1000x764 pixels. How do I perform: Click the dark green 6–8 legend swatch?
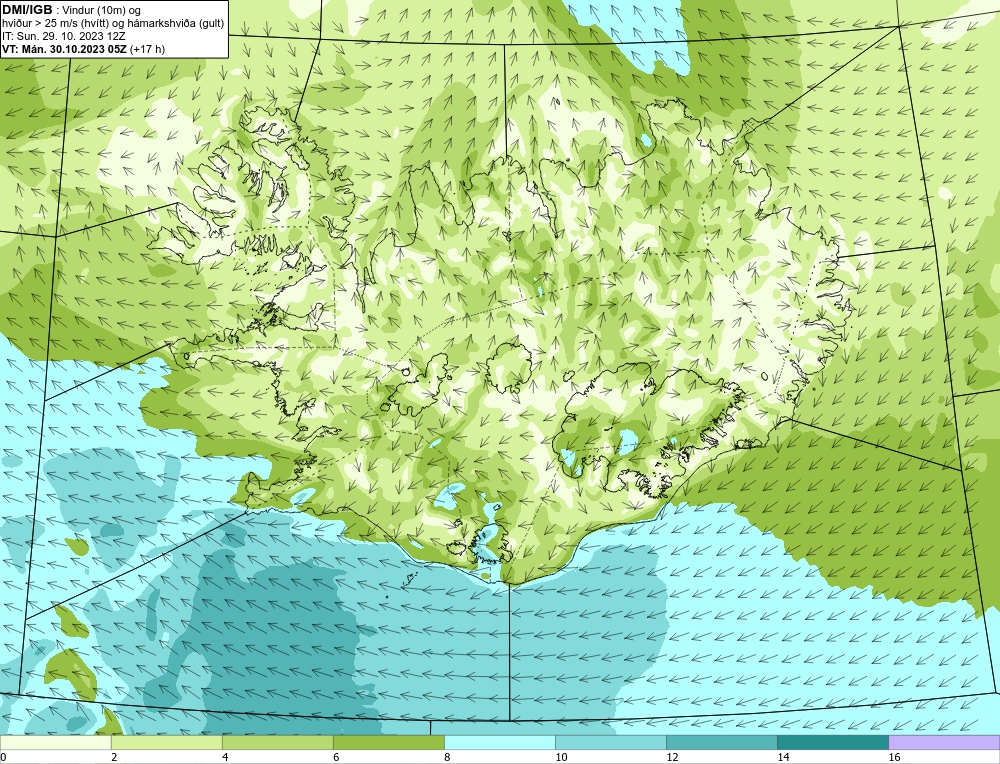388,742
